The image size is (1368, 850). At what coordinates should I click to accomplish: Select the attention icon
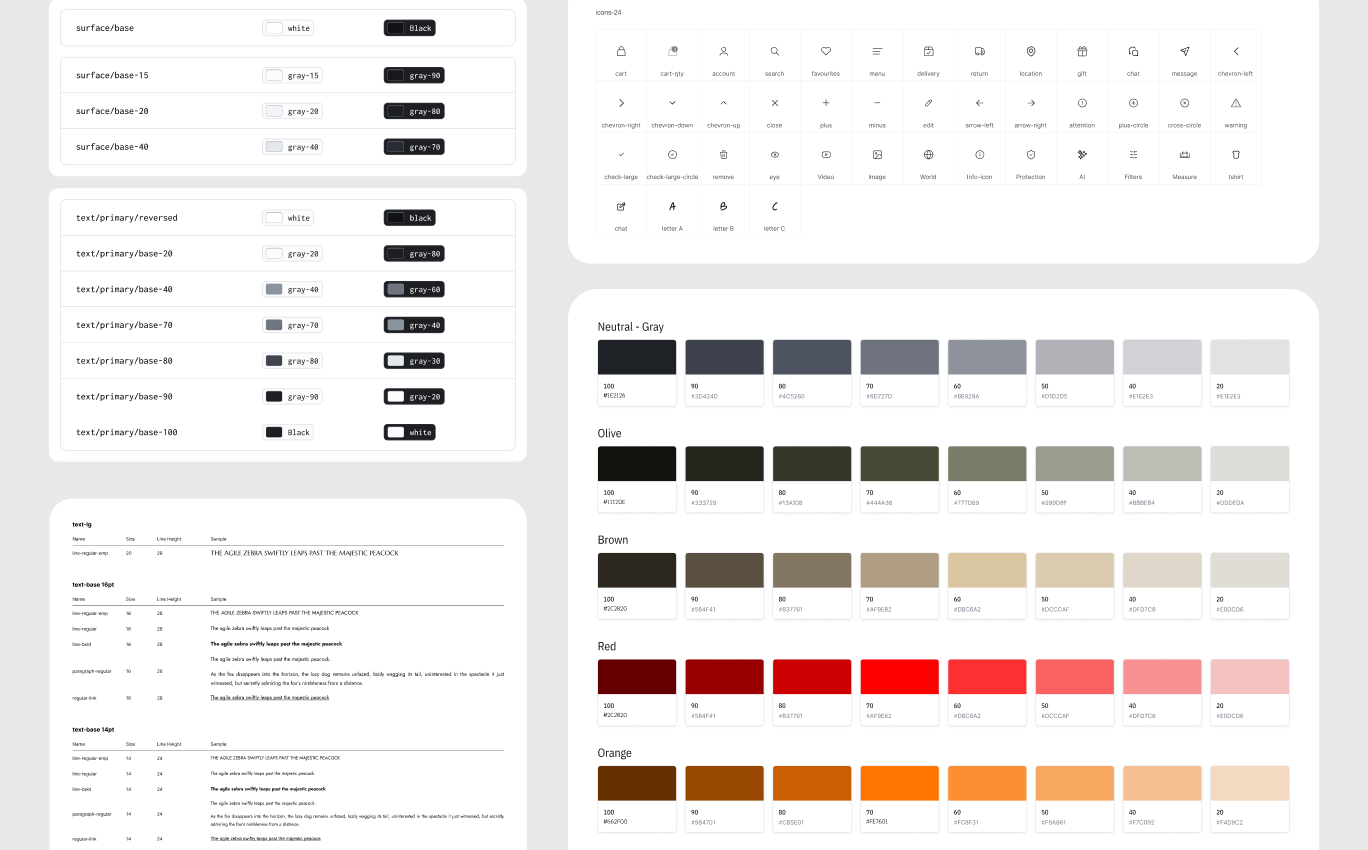click(x=1082, y=103)
